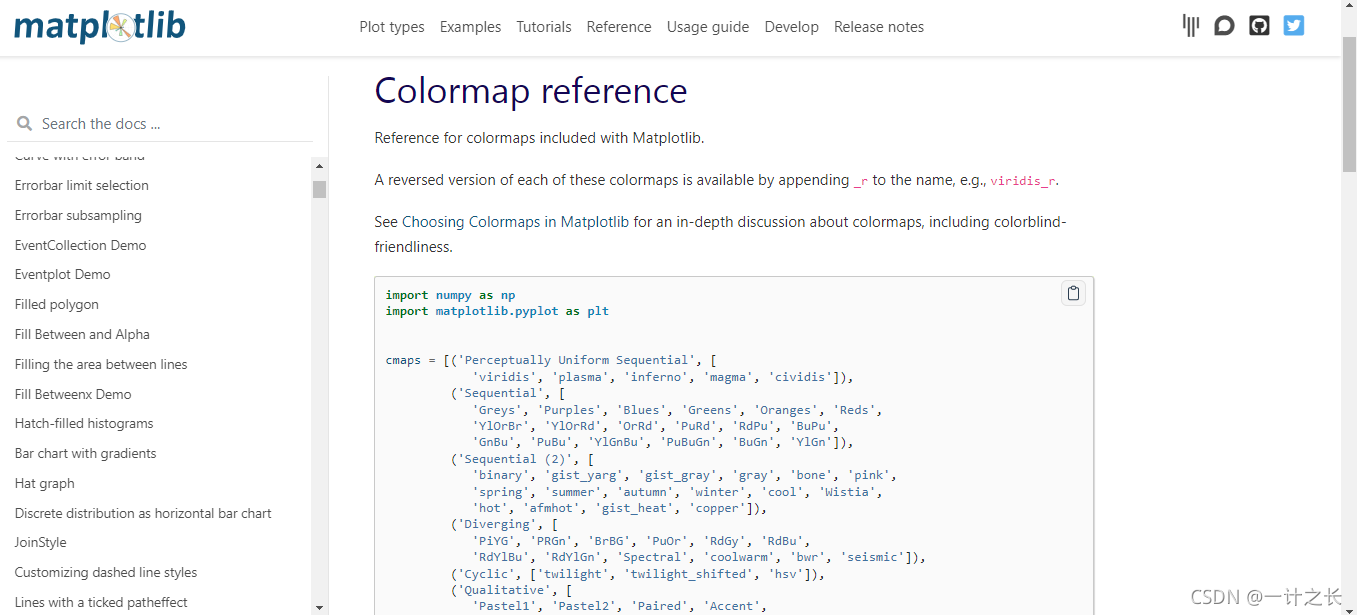1357x615 pixels.
Task: Open the Release notes page
Action: [x=879, y=27]
